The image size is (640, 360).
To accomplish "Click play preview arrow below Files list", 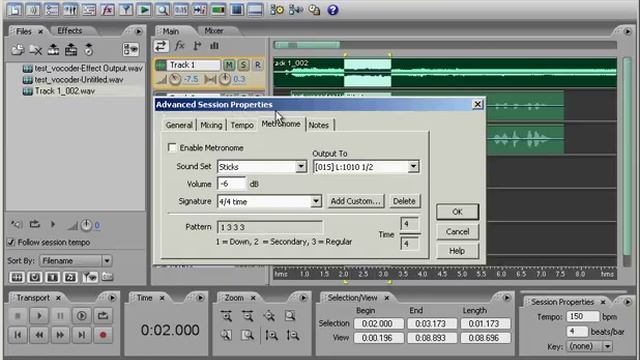I will tap(53, 224).
